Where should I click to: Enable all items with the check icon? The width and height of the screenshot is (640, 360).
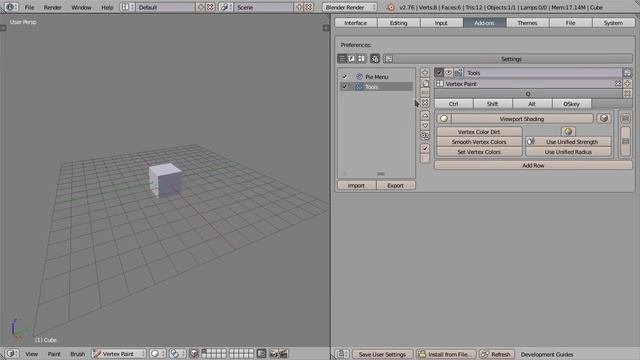coord(425,148)
